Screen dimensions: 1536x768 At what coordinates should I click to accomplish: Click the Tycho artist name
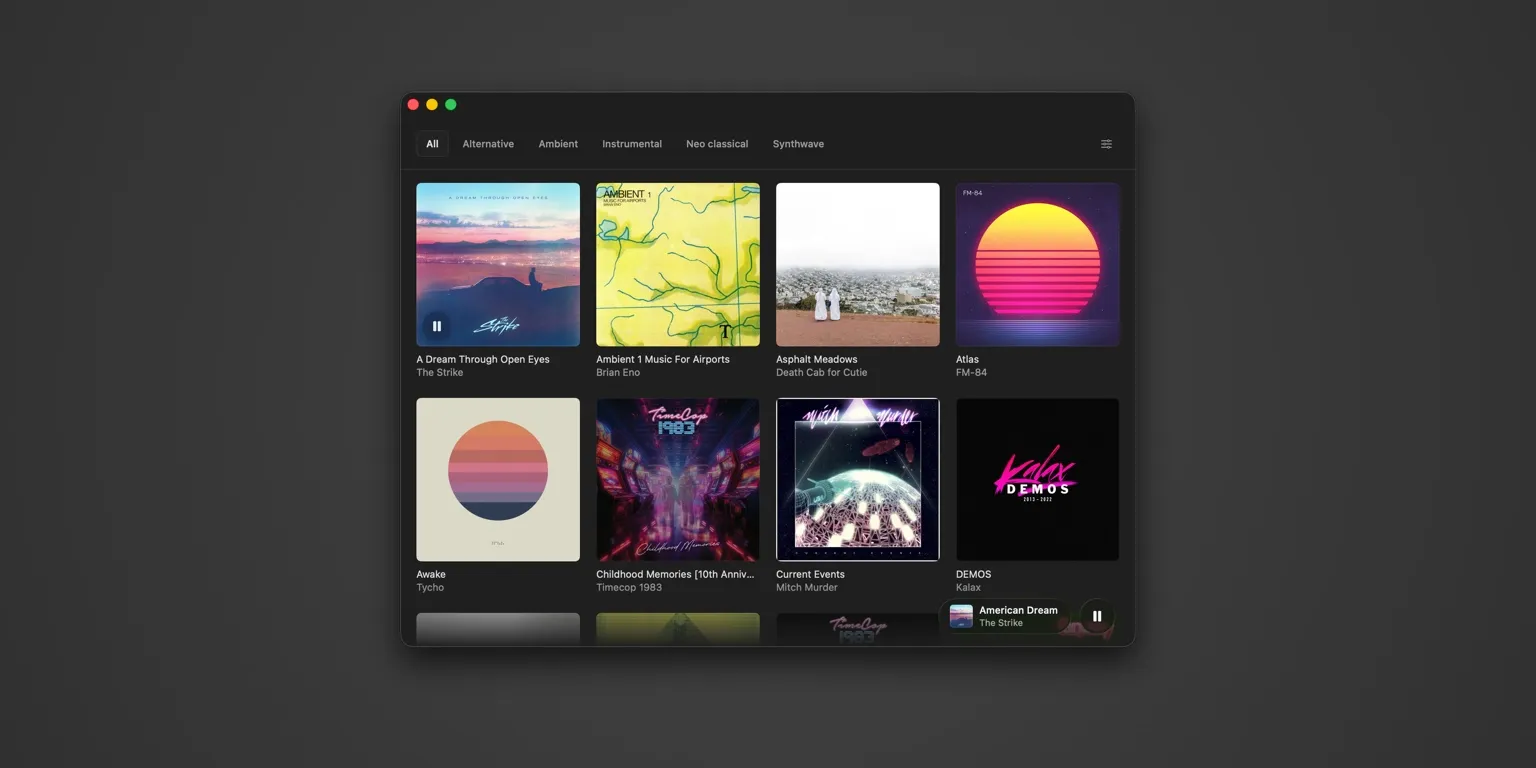[430, 587]
